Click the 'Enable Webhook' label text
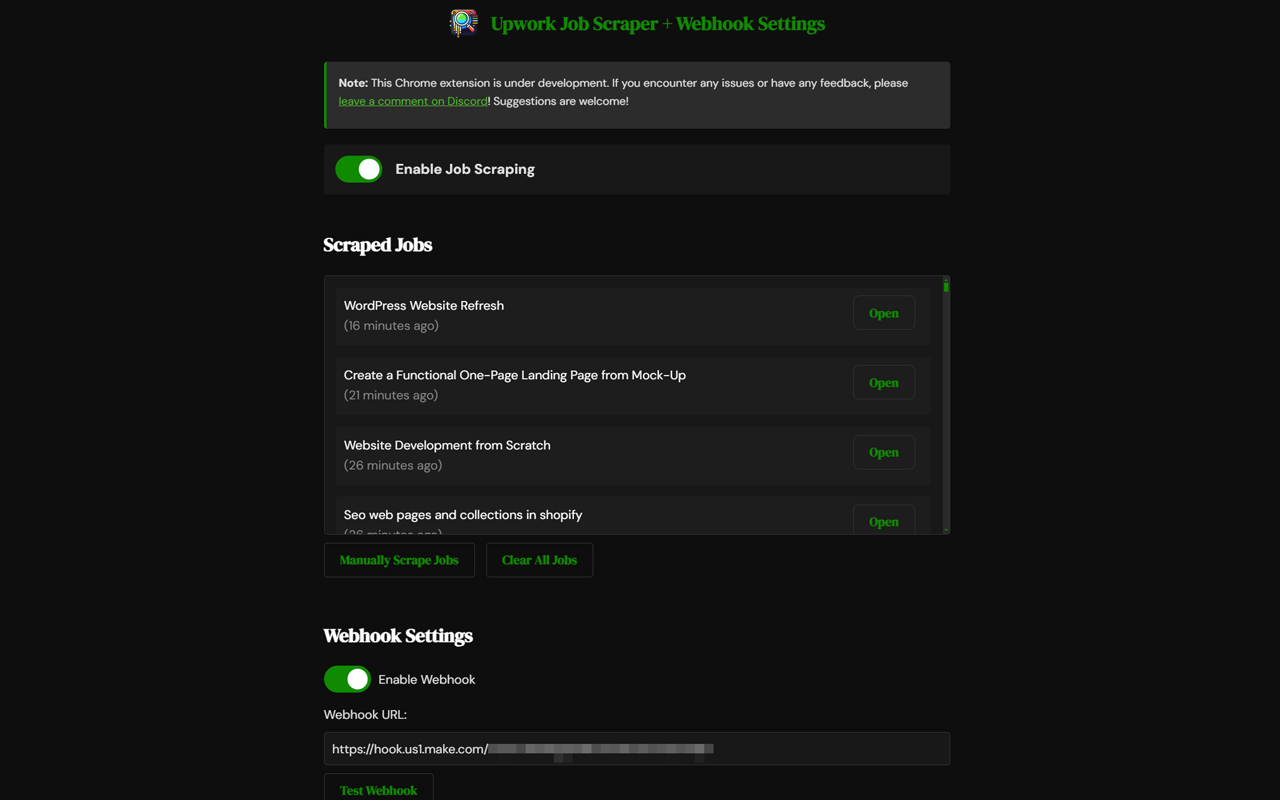 pyautogui.click(x=427, y=680)
